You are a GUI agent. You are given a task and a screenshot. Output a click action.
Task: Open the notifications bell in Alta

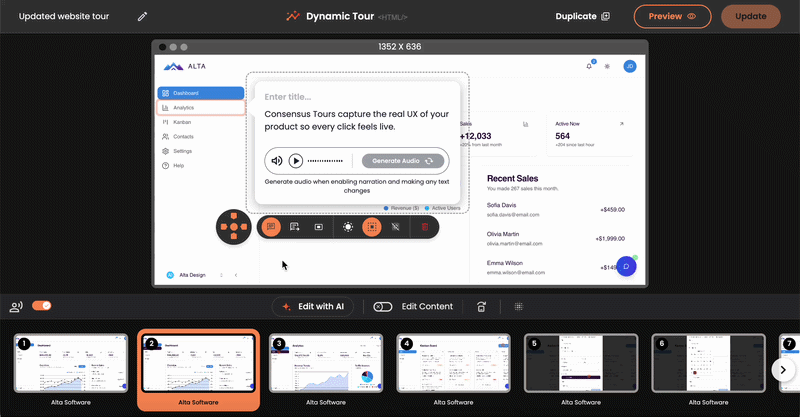pyautogui.click(x=589, y=66)
